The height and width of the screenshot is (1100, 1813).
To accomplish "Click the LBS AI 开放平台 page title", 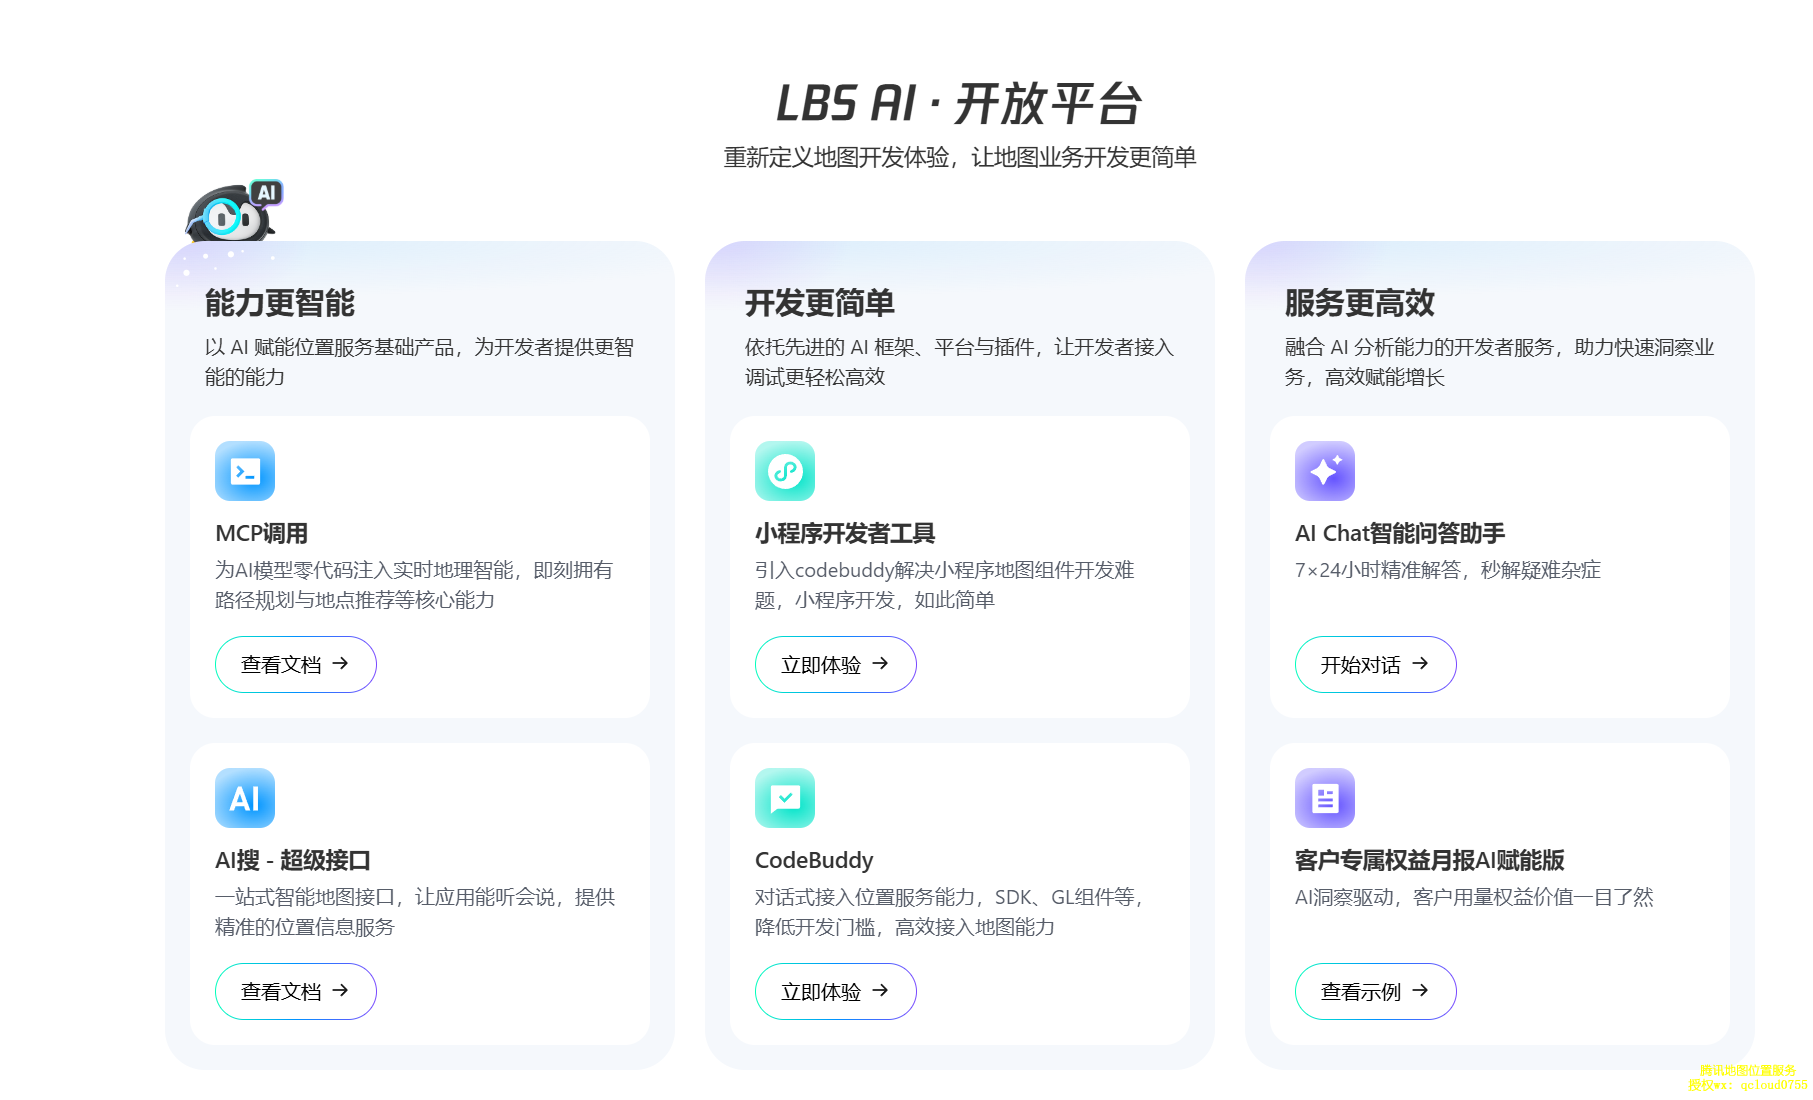I will (x=958, y=104).
